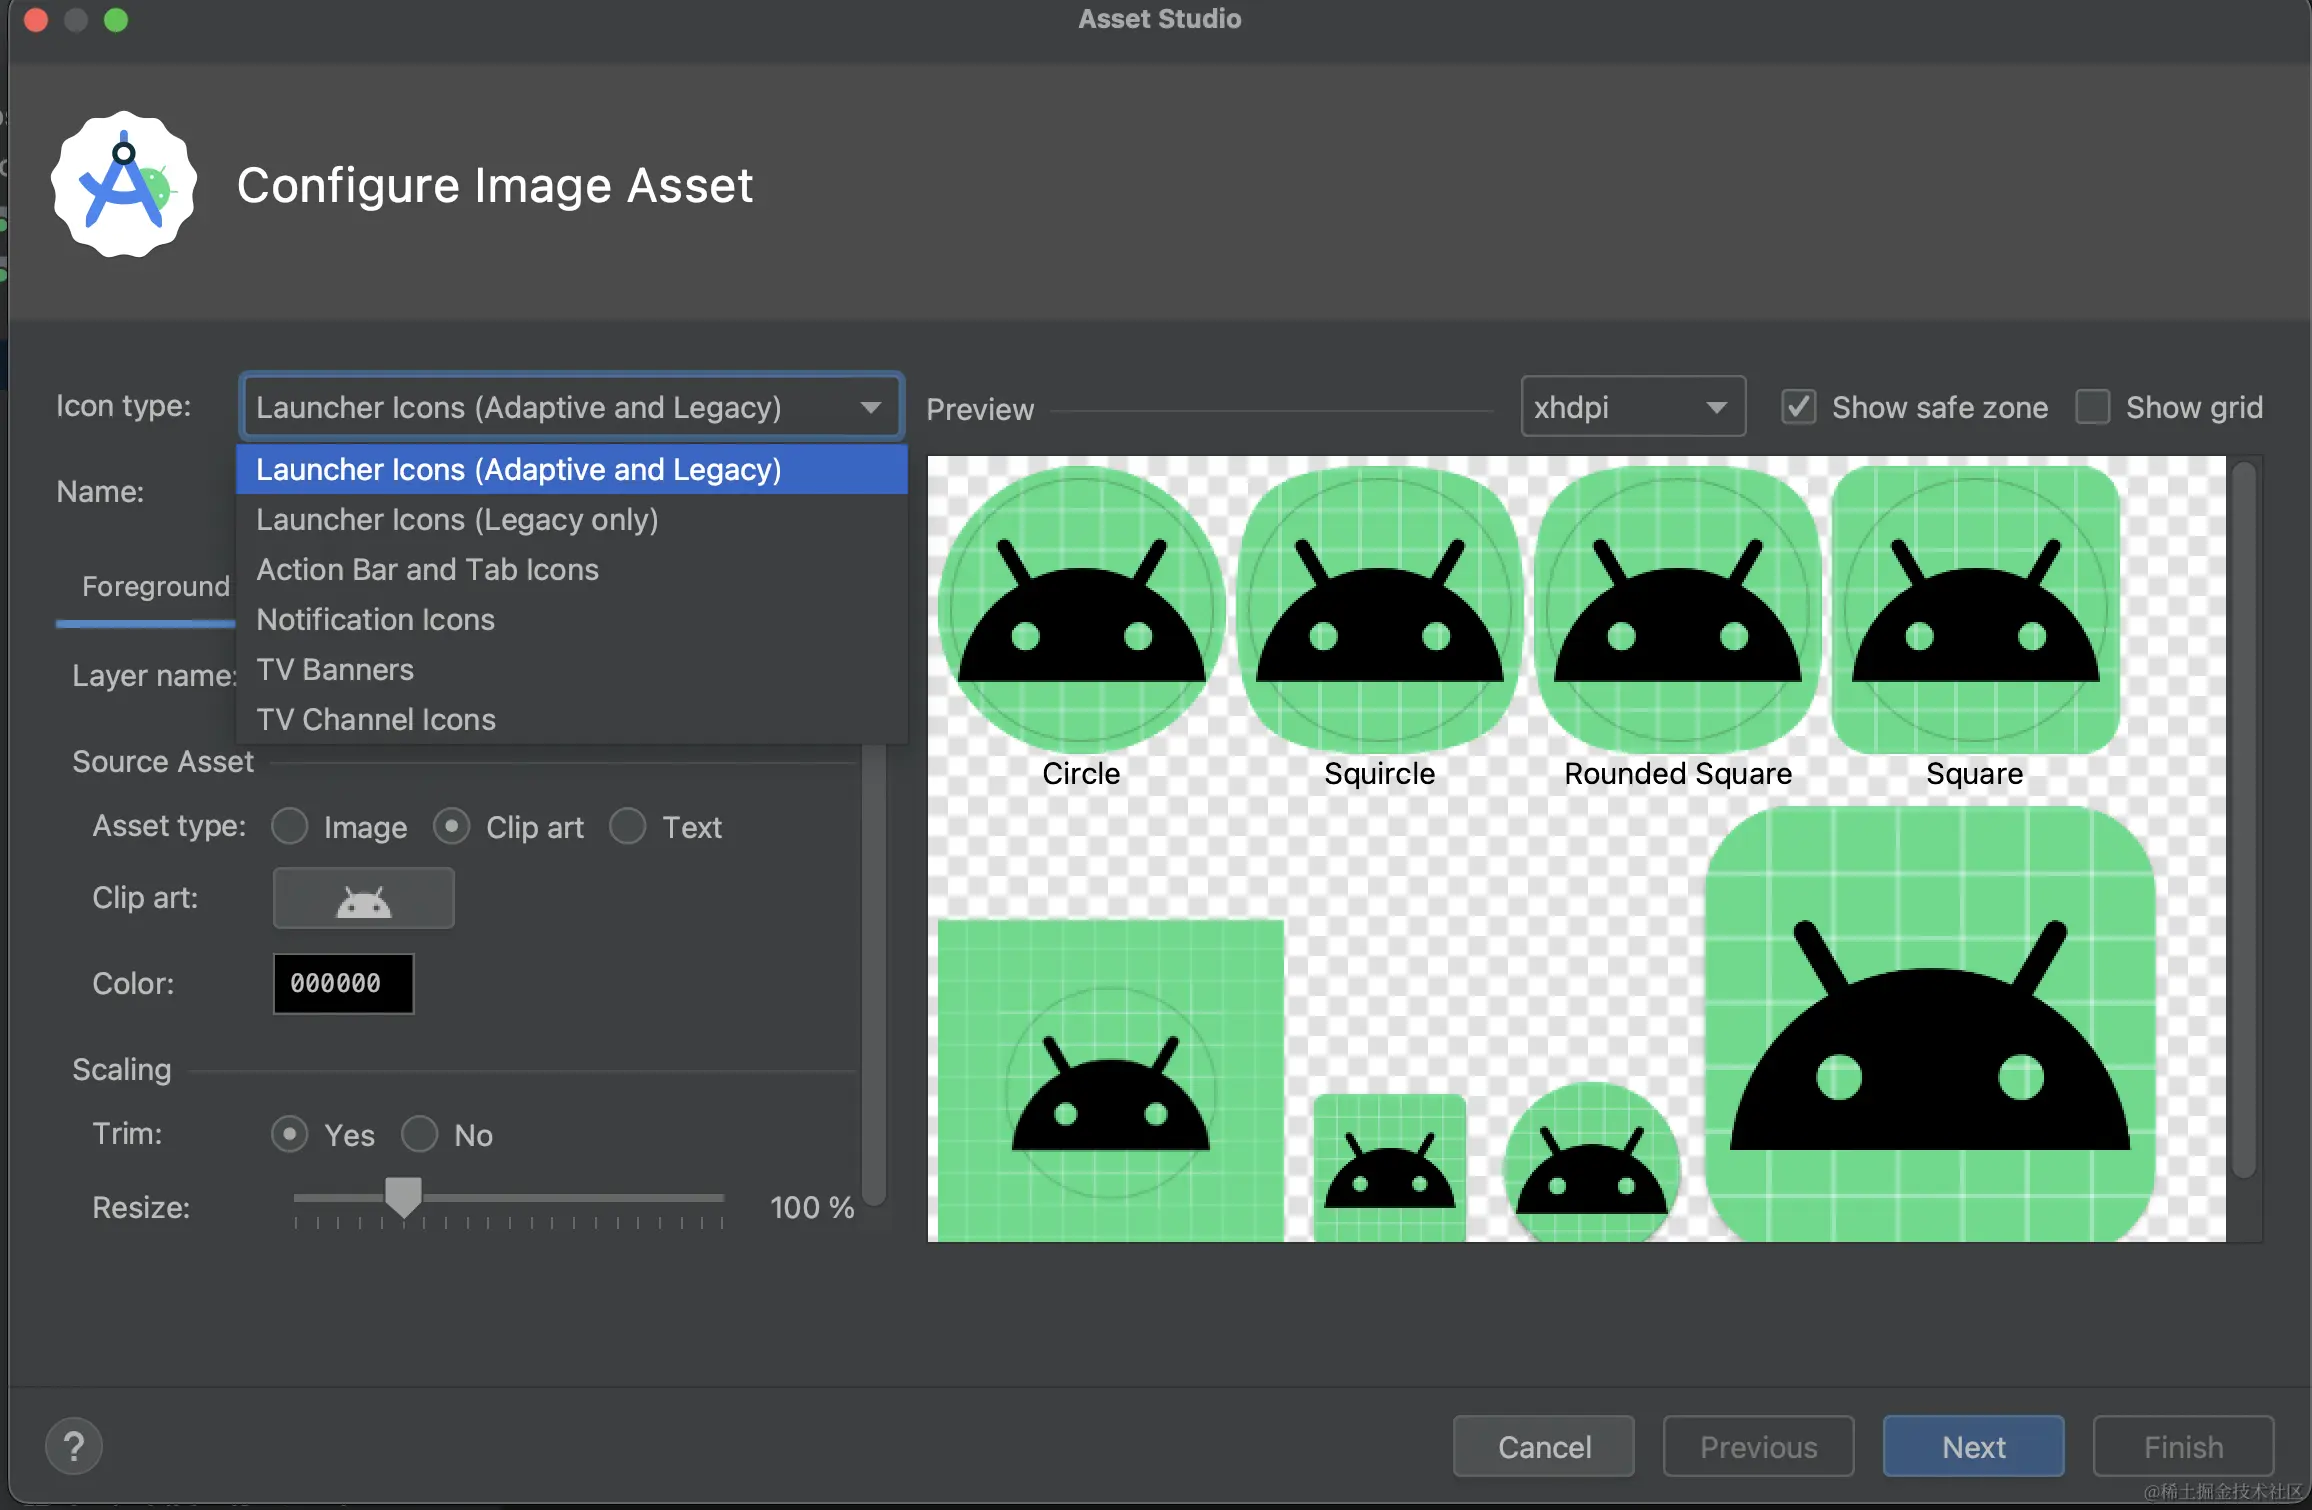Select Launcher Icons (Legacy only) option
Viewport: 2312px width, 1510px height.
[572, 519]
